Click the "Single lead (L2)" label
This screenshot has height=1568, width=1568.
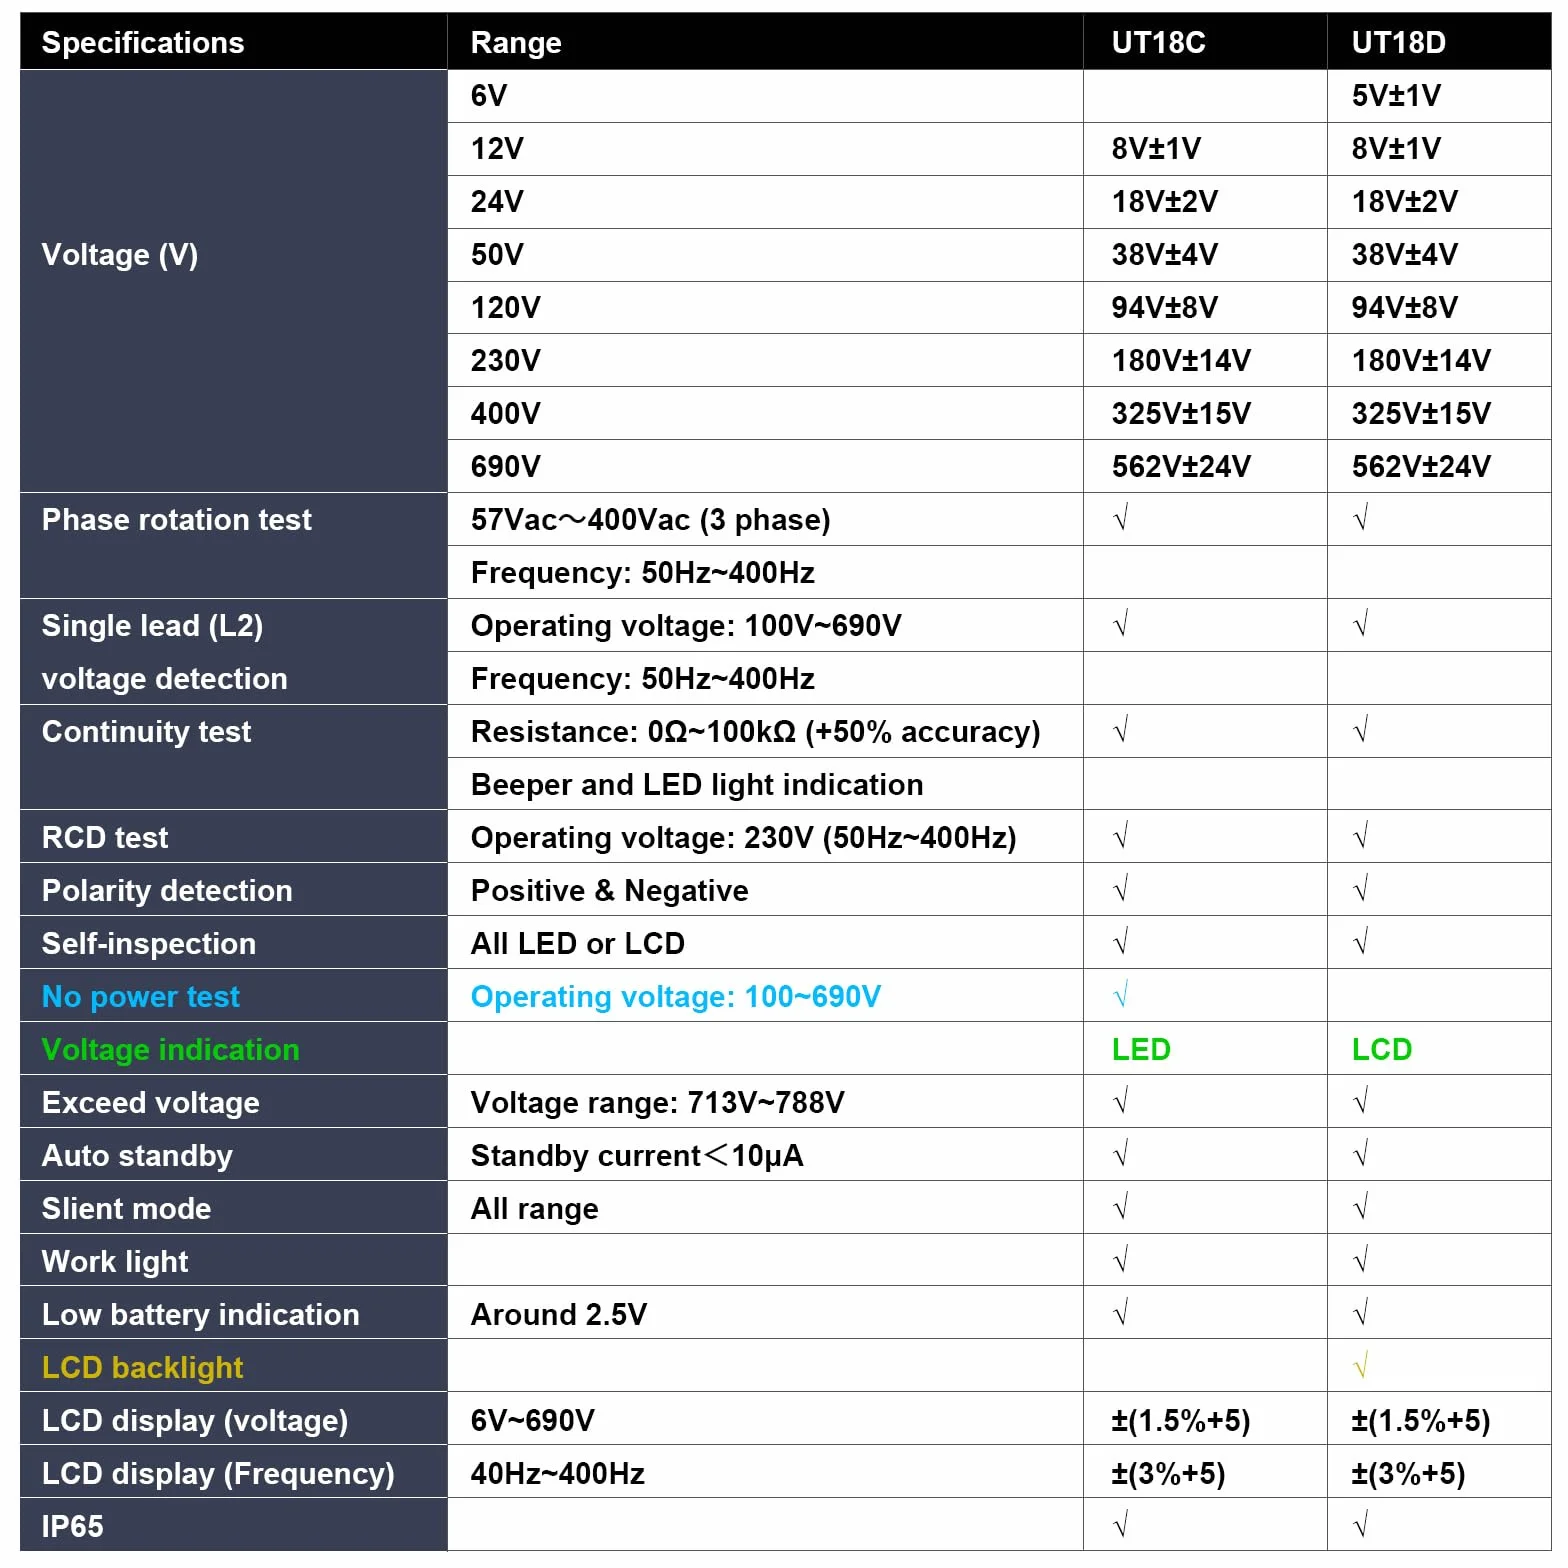pyautogui.click(x=153, y=626)
